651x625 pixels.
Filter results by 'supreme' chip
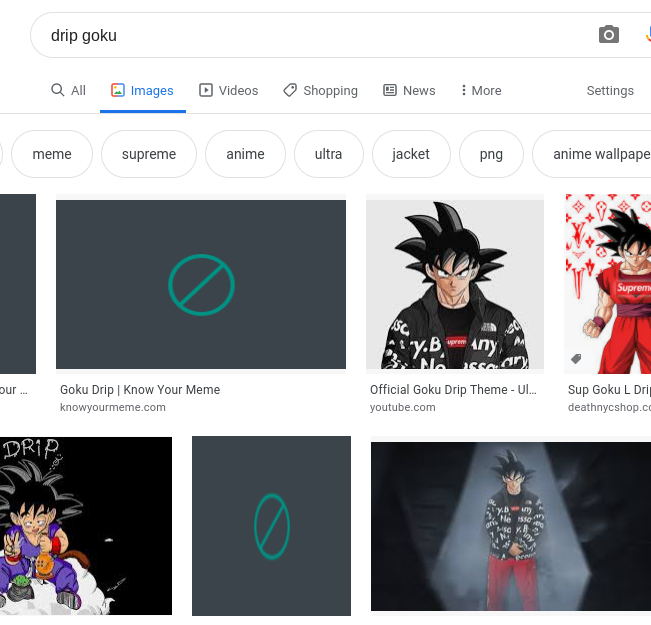coord(149,154)
